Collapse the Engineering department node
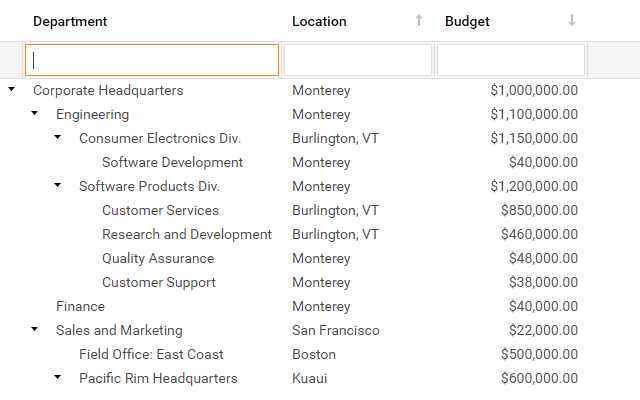The height and width of the screenshot is (400, 640). 34,114
